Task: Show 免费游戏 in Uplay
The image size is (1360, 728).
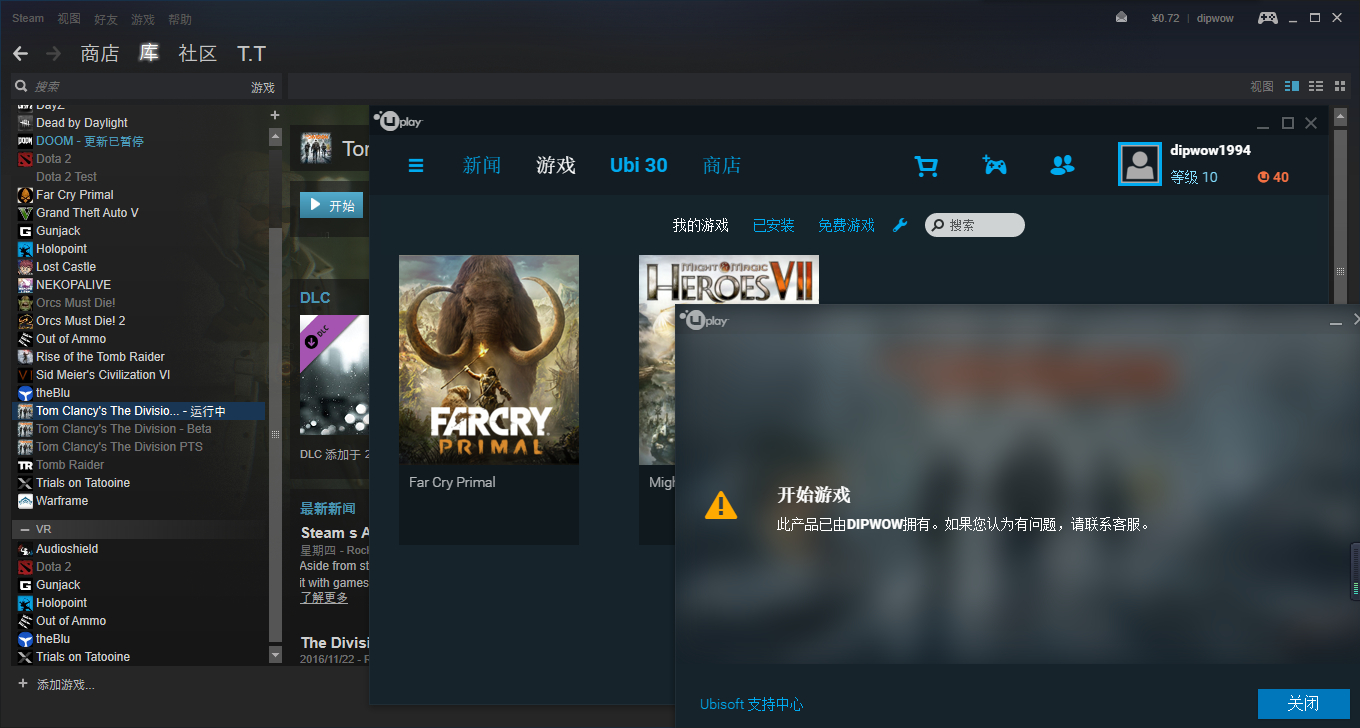Action: click(x=846, y=225)
